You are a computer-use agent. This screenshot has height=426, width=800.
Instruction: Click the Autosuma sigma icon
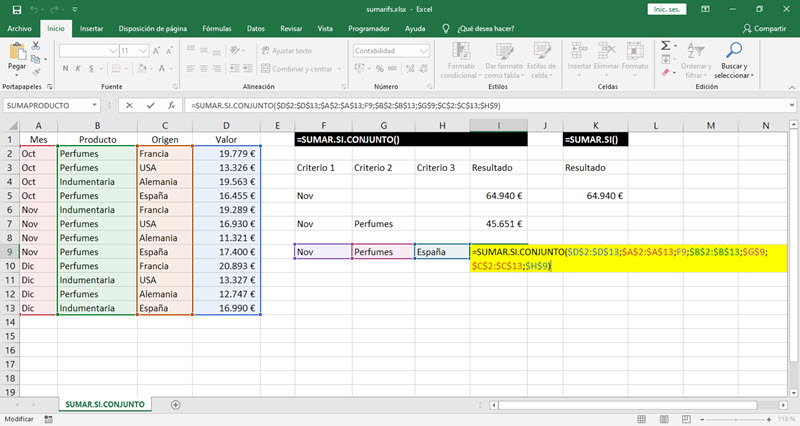click(665, 46)
